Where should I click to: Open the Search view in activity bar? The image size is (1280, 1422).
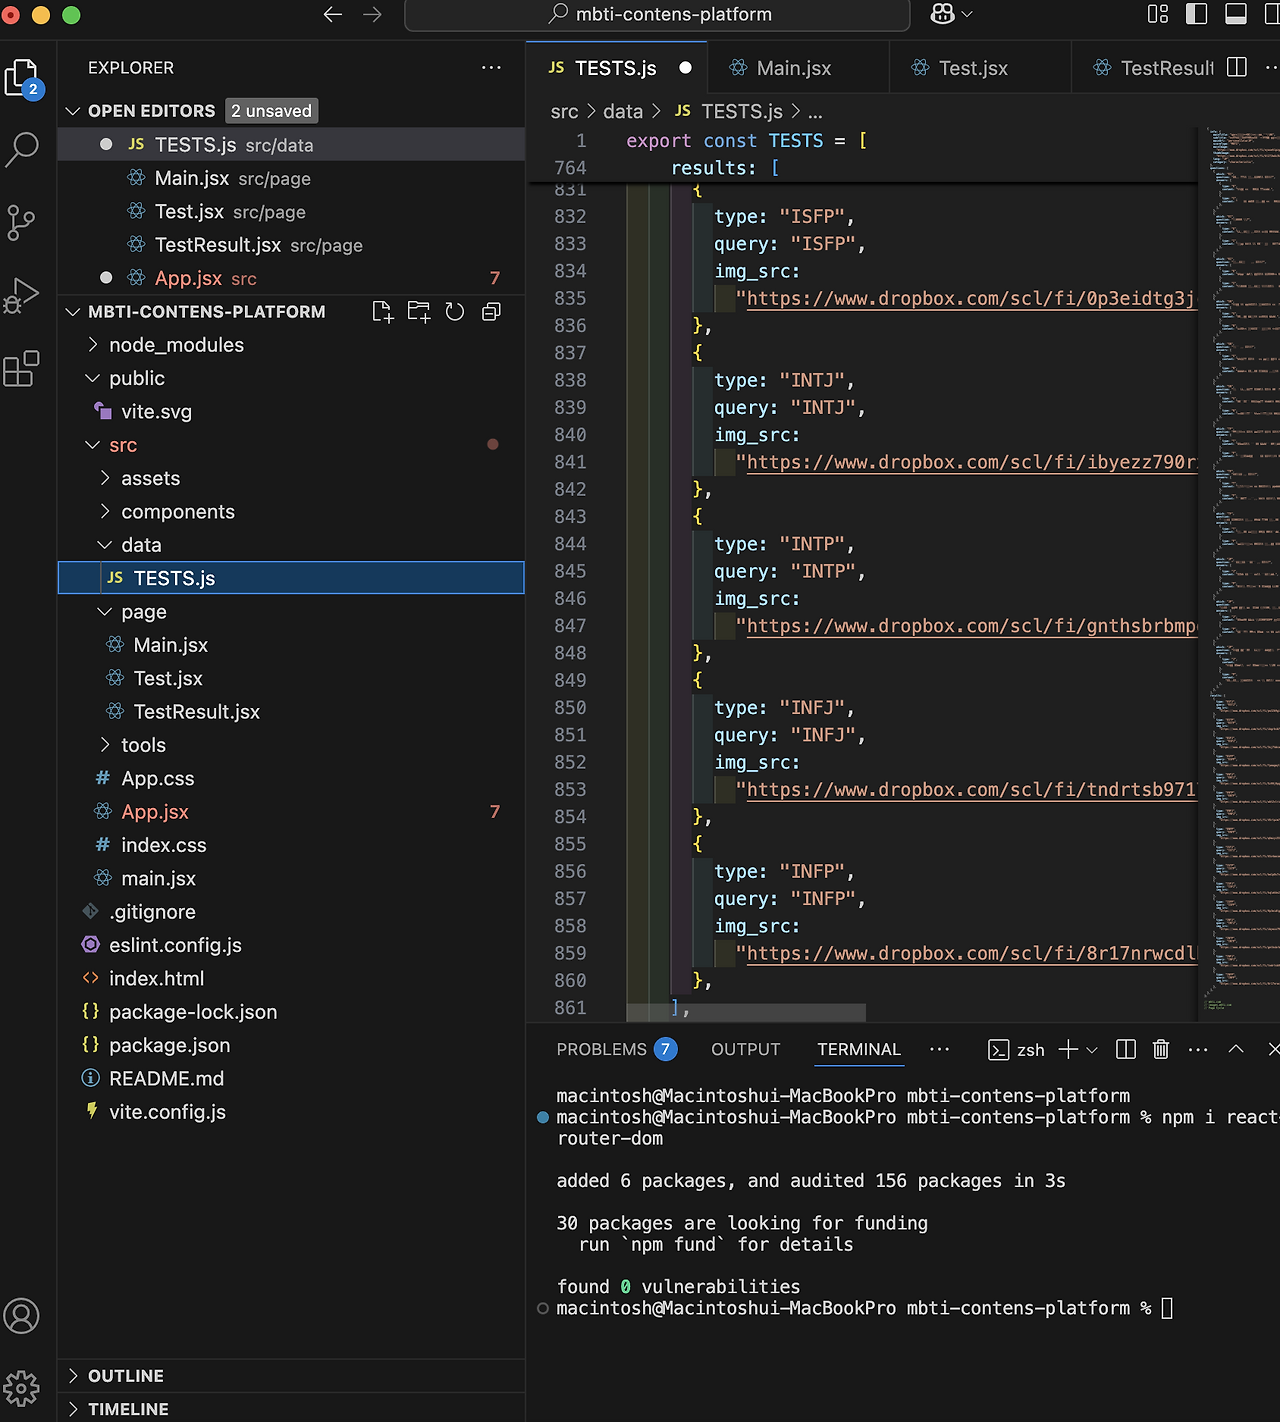point(22,150)
